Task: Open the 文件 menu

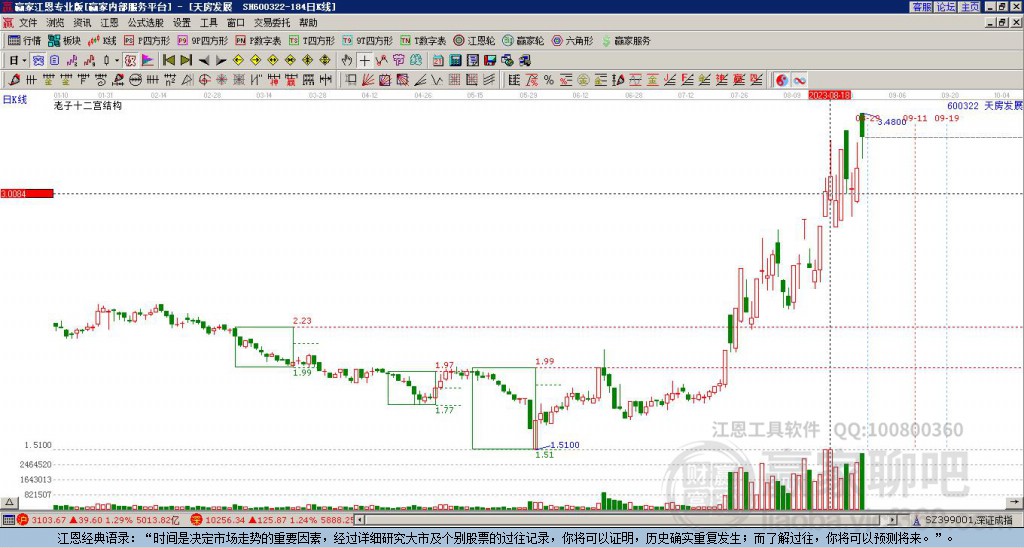Action: (x=27, y=23)
